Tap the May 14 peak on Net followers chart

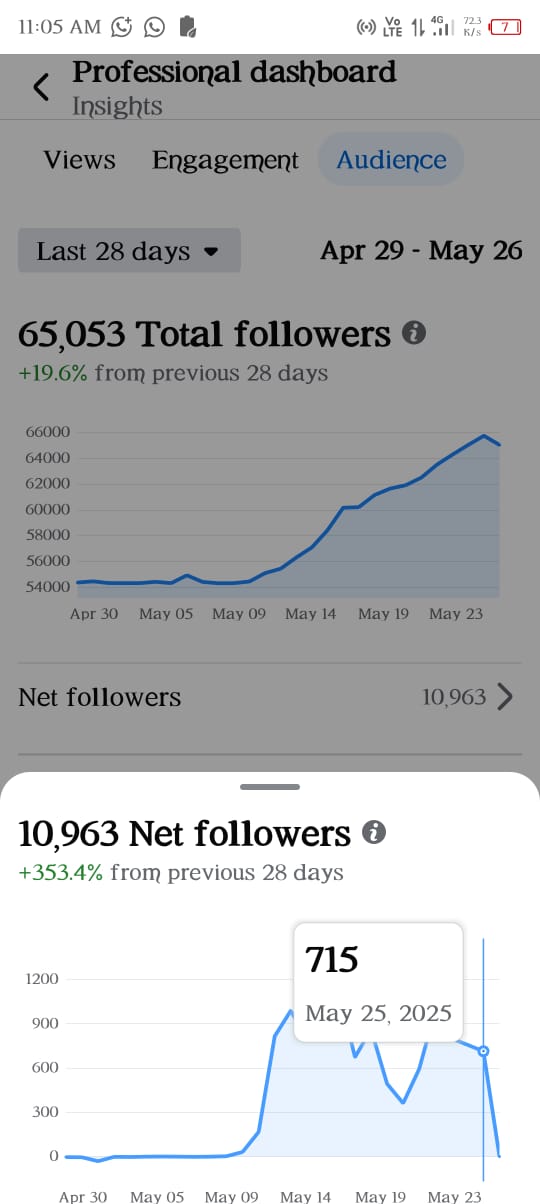(x=290, y=1011)
